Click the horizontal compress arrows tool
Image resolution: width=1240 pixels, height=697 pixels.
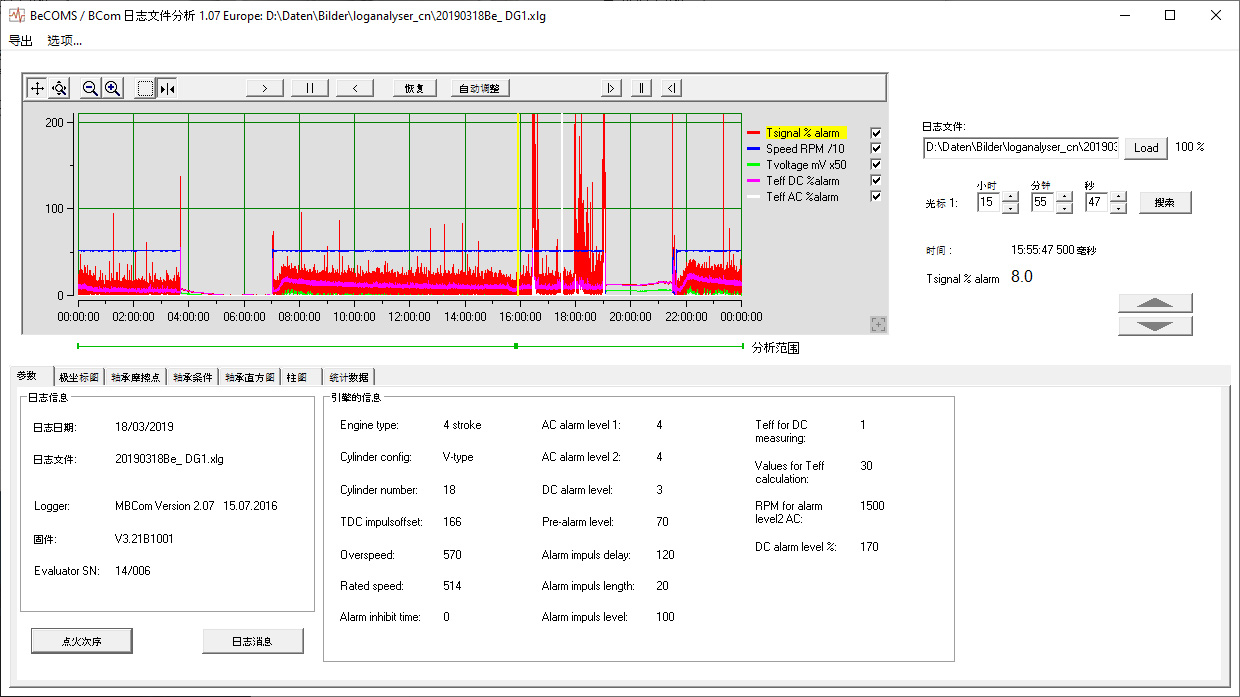click(167, 88)
